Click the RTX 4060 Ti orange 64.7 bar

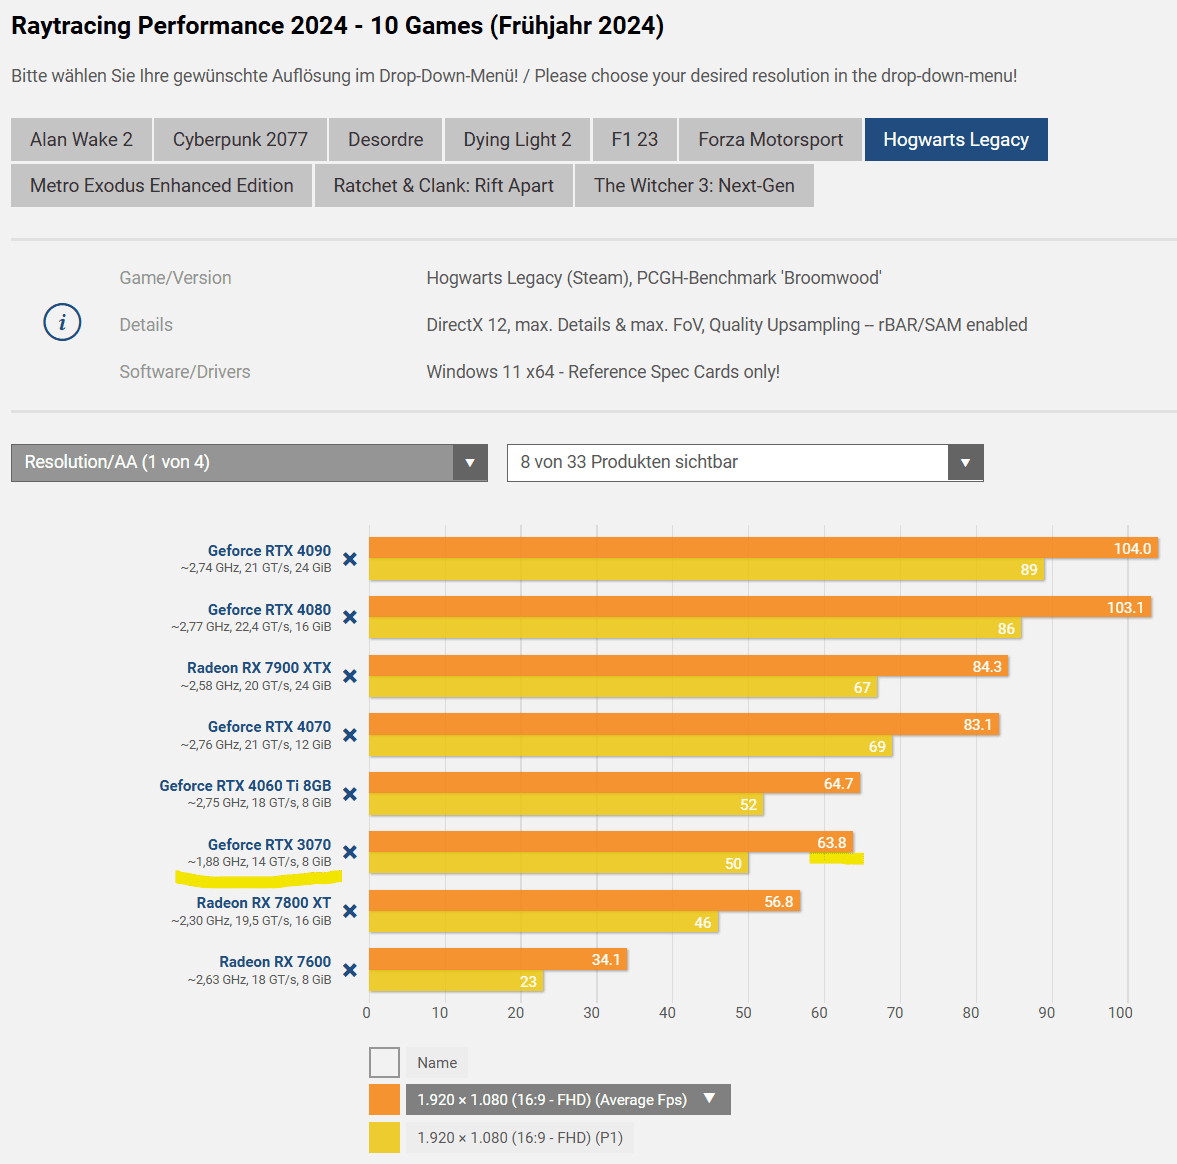[615, 784]
